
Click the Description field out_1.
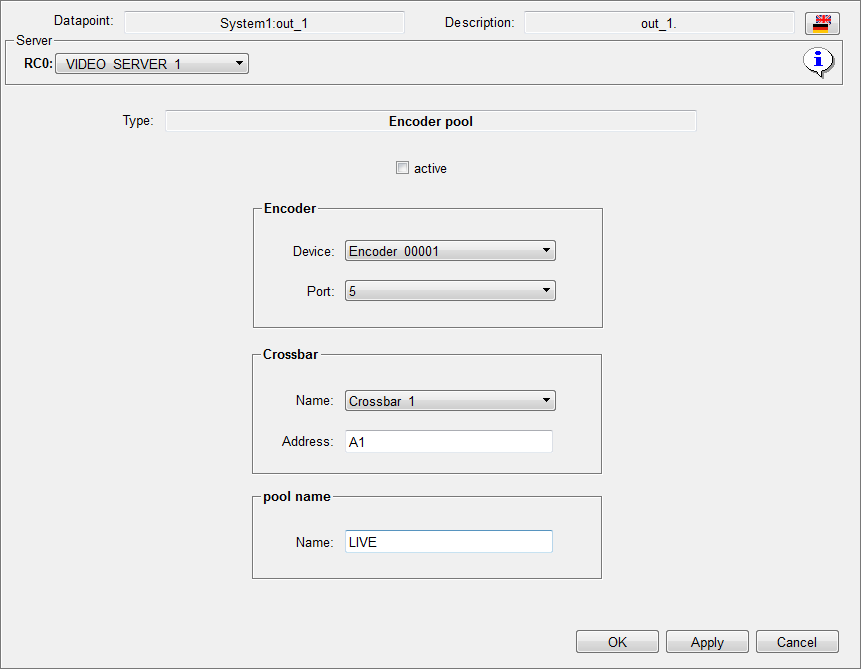659,23
